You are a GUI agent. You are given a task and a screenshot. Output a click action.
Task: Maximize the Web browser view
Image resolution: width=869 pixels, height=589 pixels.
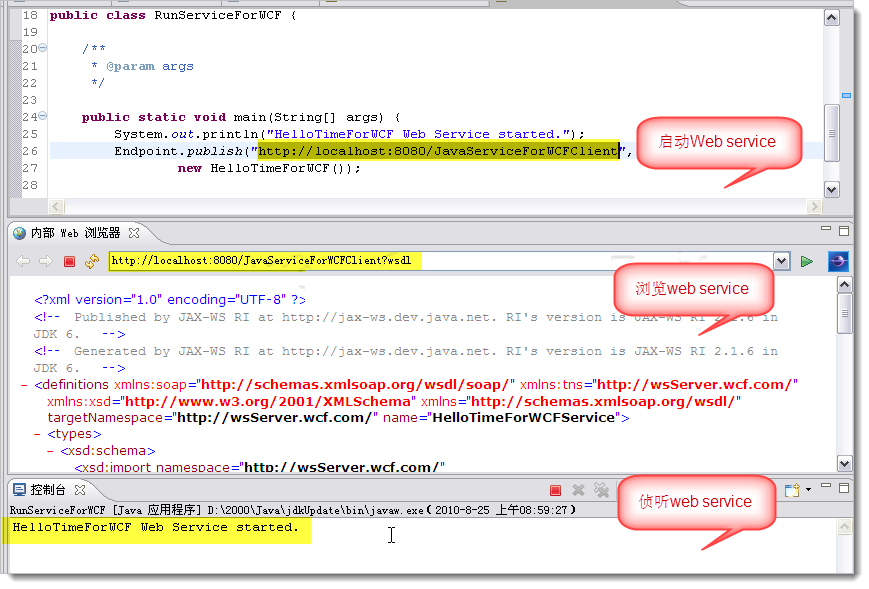[x=844, y=231]
